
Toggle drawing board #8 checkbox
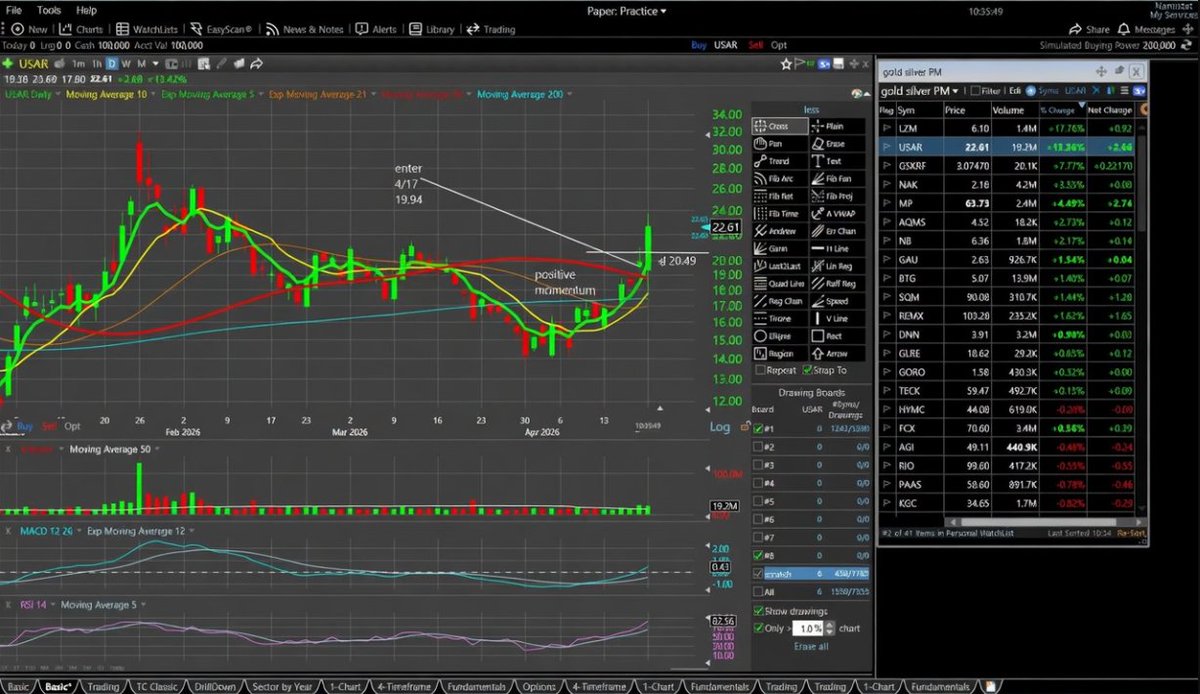click(758, 555)
